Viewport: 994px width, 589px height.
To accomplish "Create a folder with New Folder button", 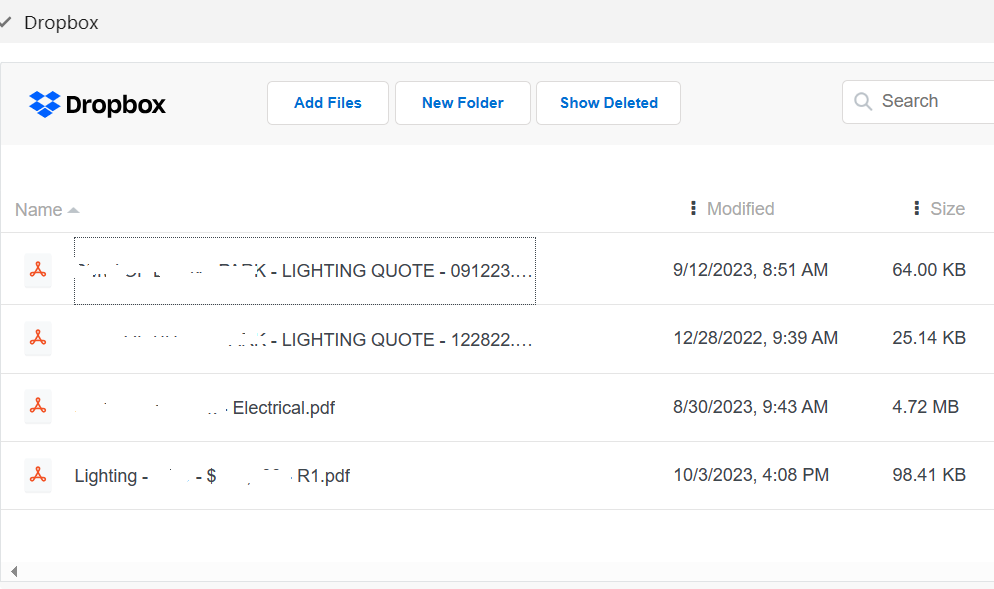I will coord(463,103).
